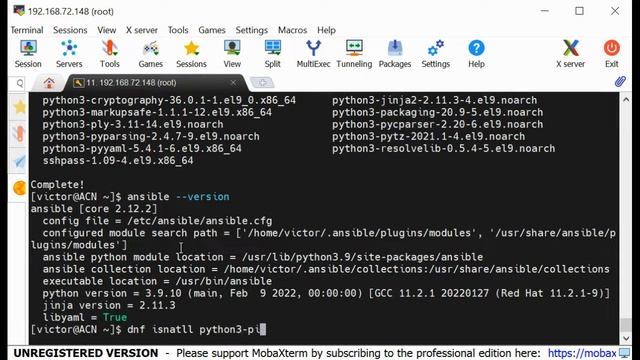Image resolution: width=640 pixels, height=360 pixels.
Task: Click 'sshpass-1.09-4.el9.x86_64' text
Action: (118, 160)
